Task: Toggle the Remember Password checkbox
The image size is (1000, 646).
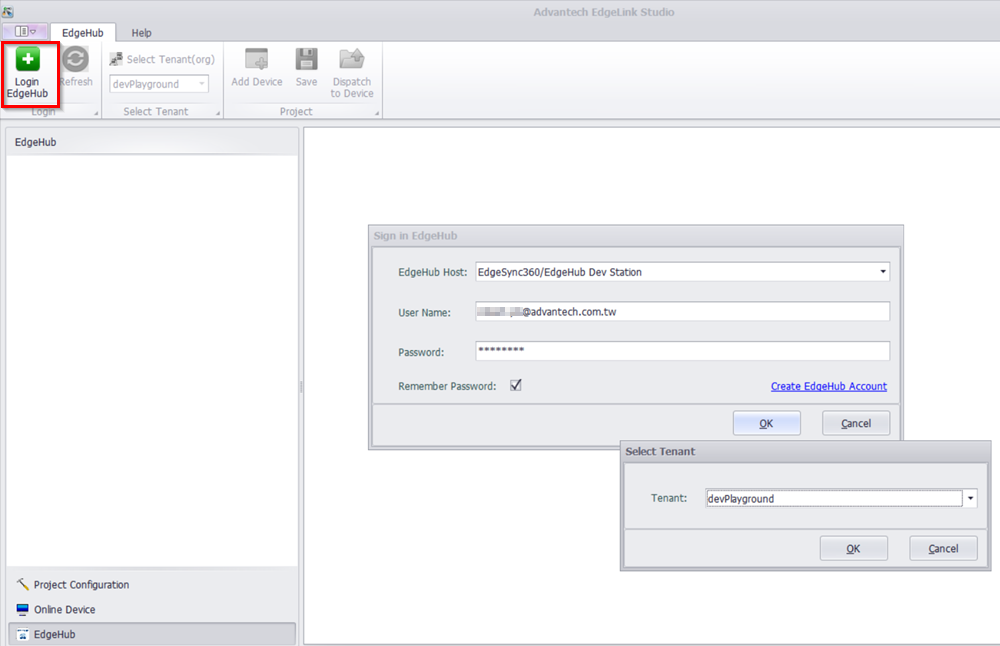Action: tap(516, 385)
